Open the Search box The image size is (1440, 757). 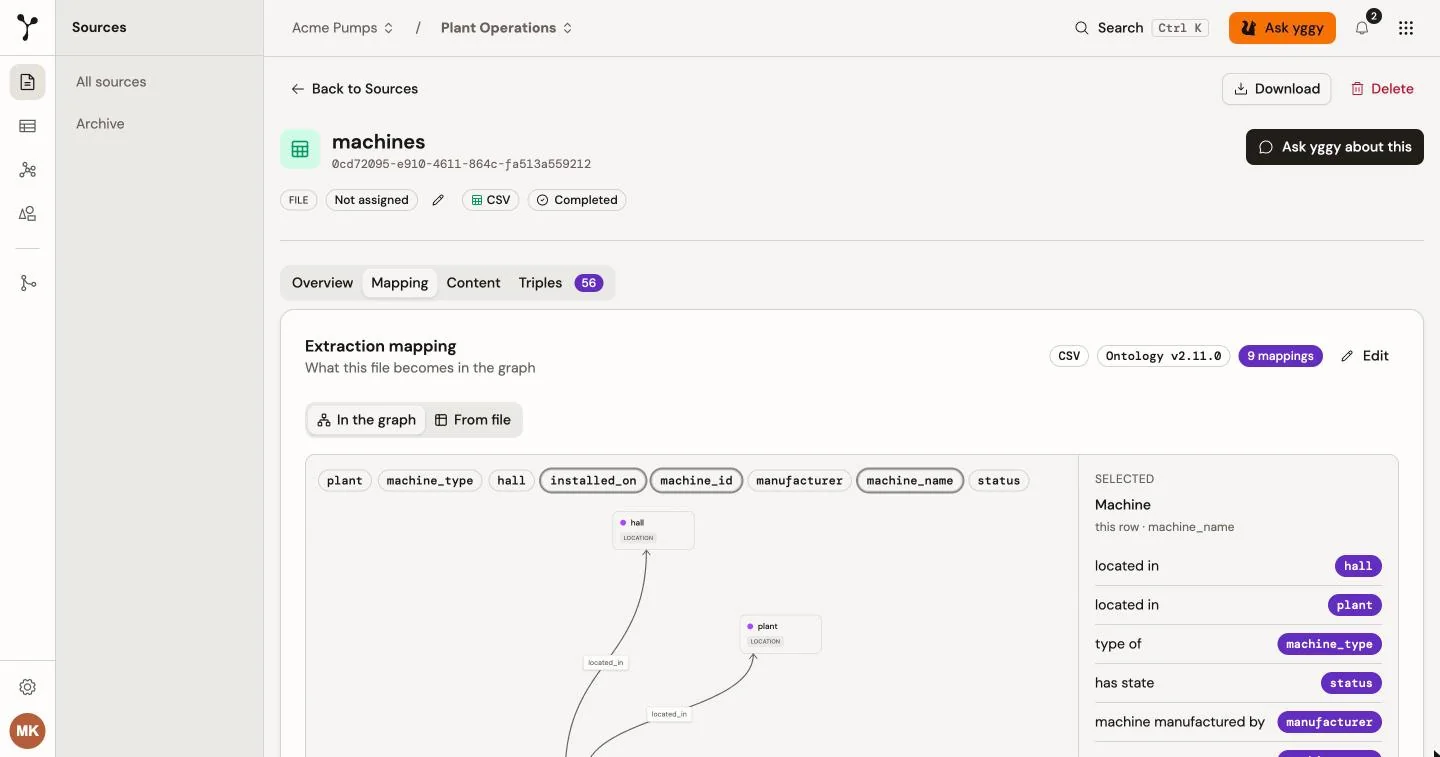point(1140,28)
